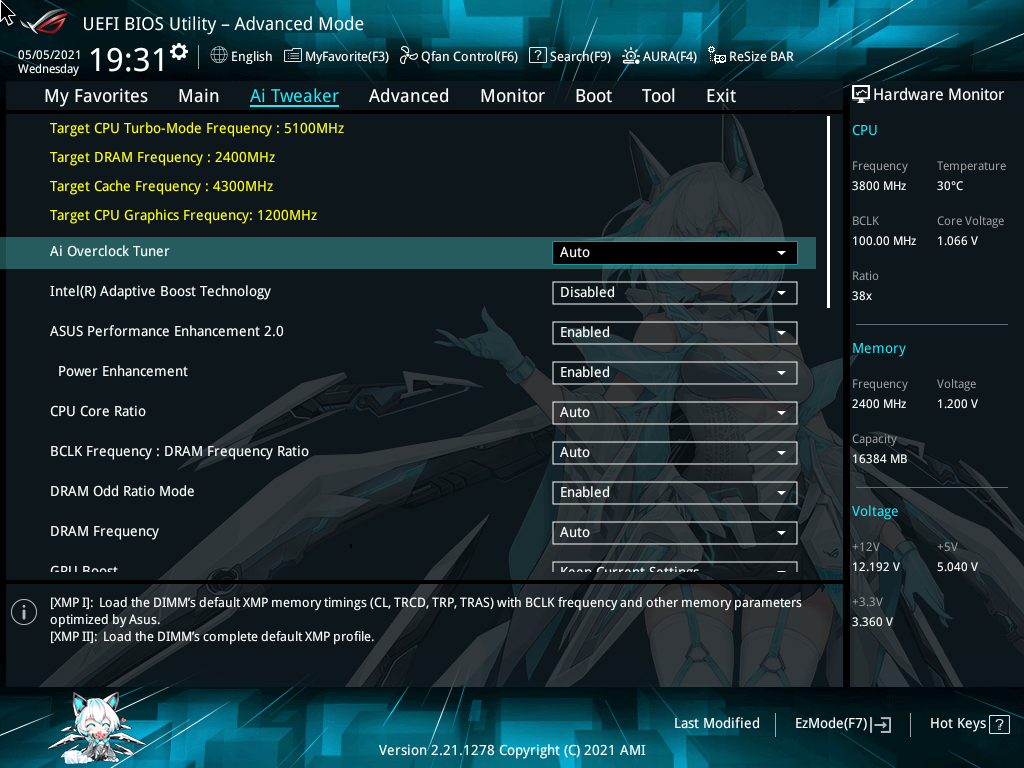Screen dimensions: 1024x768
Task: Click the Search question mark icon
Action: 537,56
